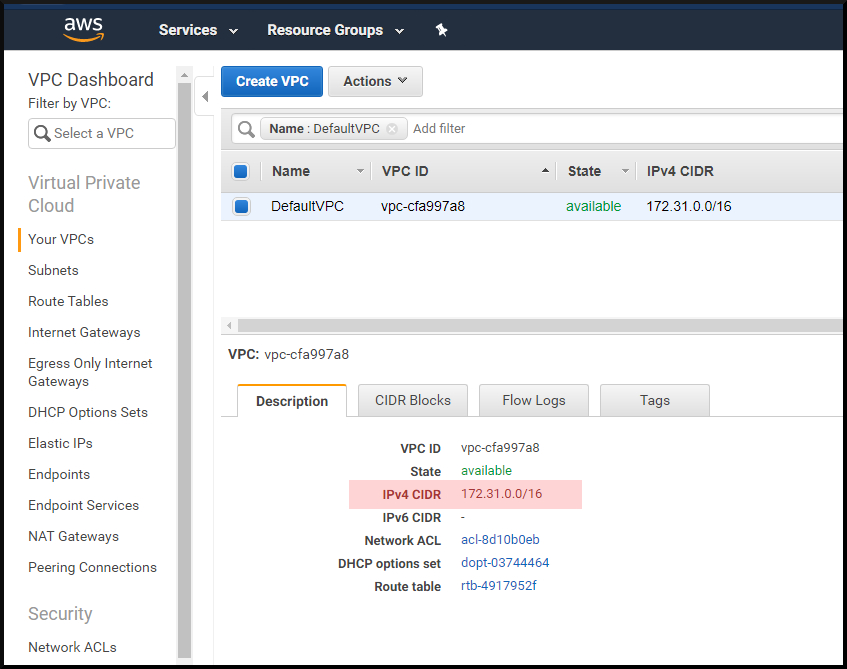Screen dimensions: 847x669
Task: Click the sort arrow on the VPC ID column
Action: [545, 171]
